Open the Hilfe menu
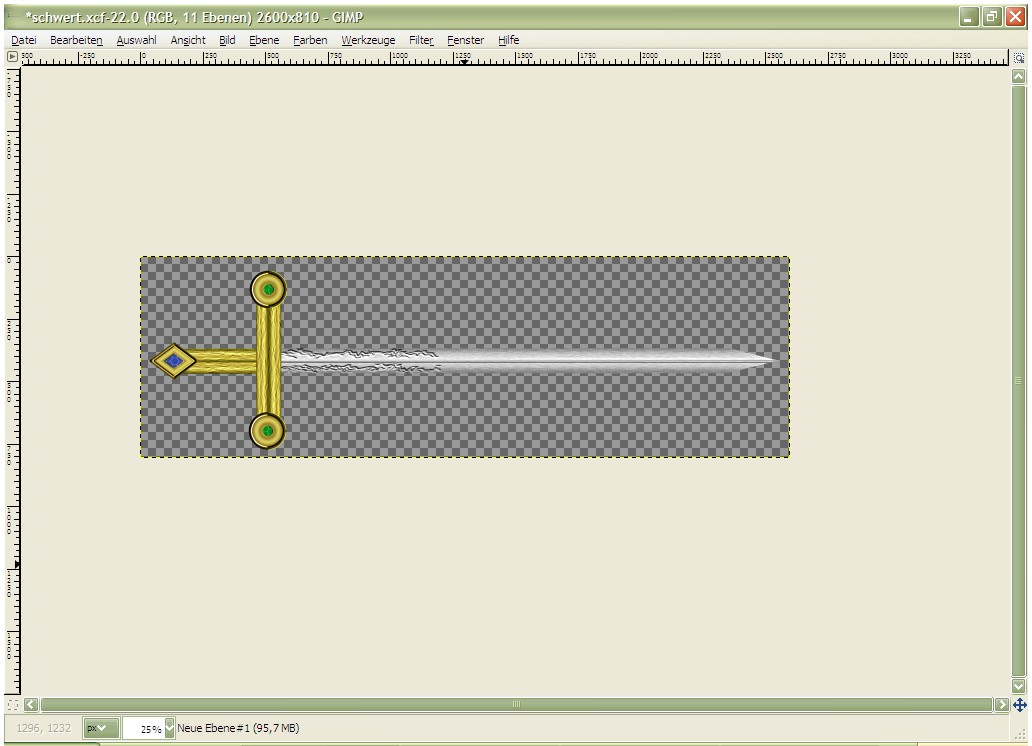This screenshot has height=746, width=1032. [x=508, y=40]
